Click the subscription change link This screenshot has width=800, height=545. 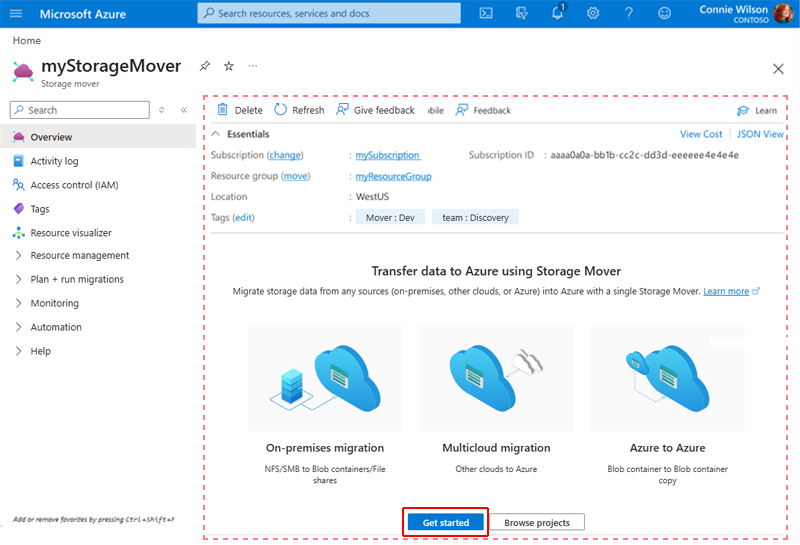point(285,155)
